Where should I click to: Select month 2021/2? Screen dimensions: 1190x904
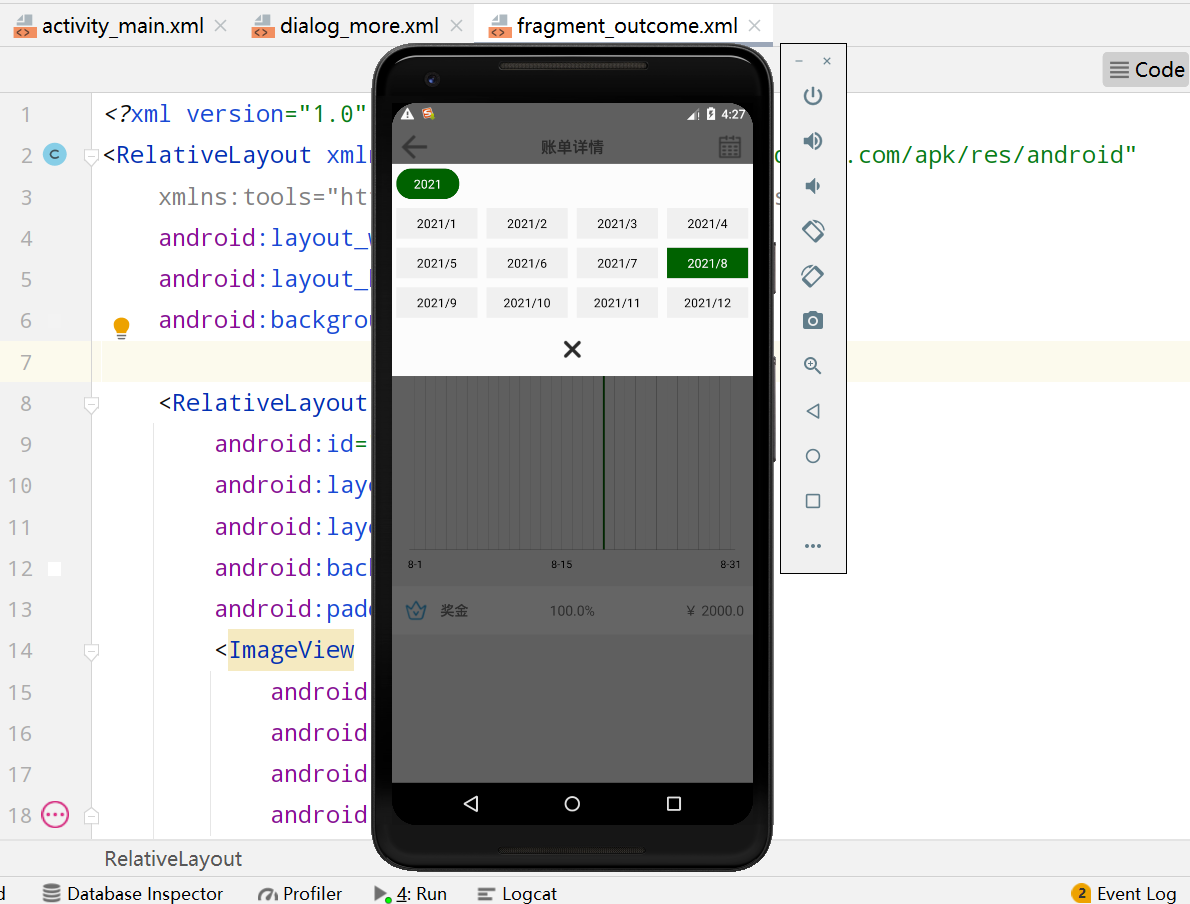527,223
